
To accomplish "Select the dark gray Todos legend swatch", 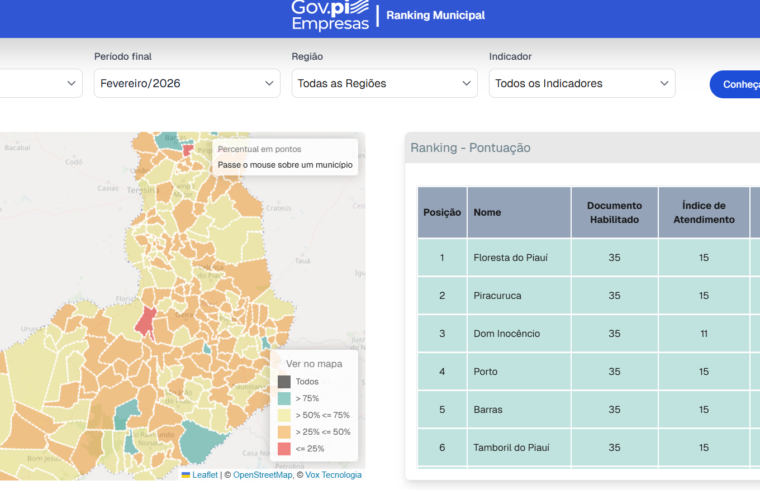I will [284, 381].
